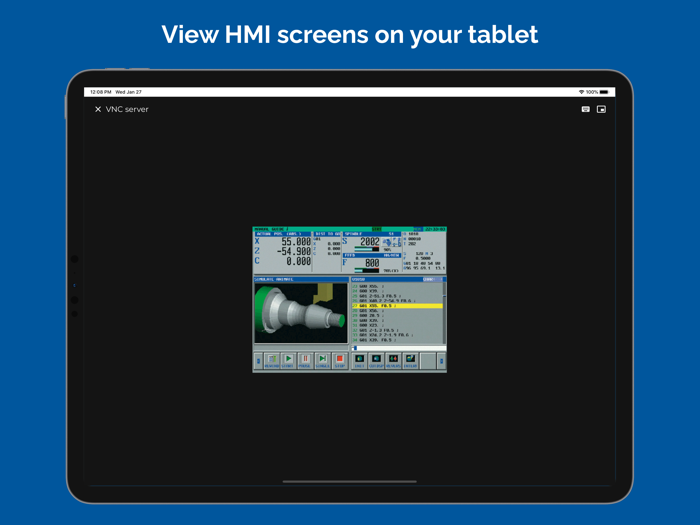The width and height of the screenshot is (700, 525).
Task: Click the C axis value 0.000
Action: tap(299, 261)
